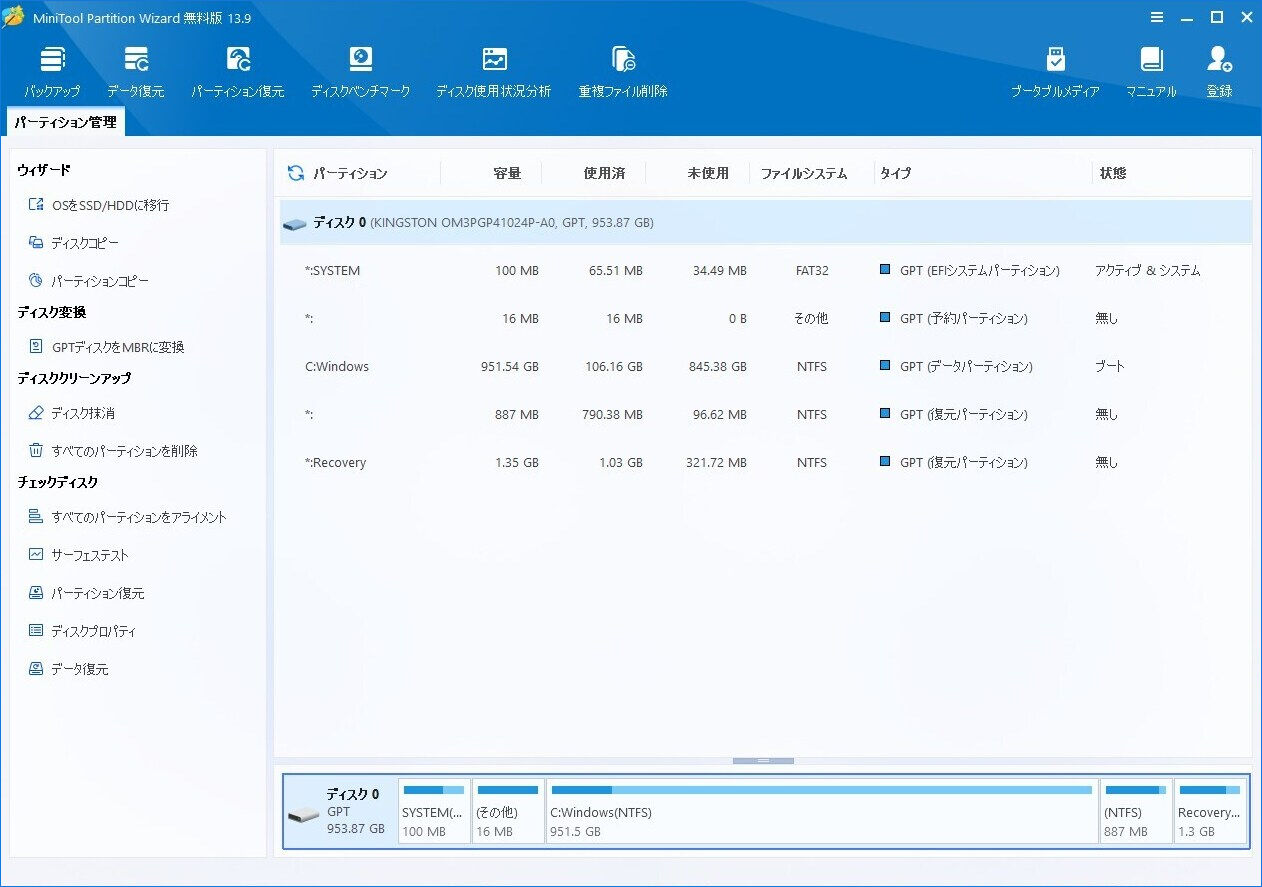Viewport: 1262px width, 887px height.
Task: Launch データ復元 from the top toolbar
Action: pos(136,71)
